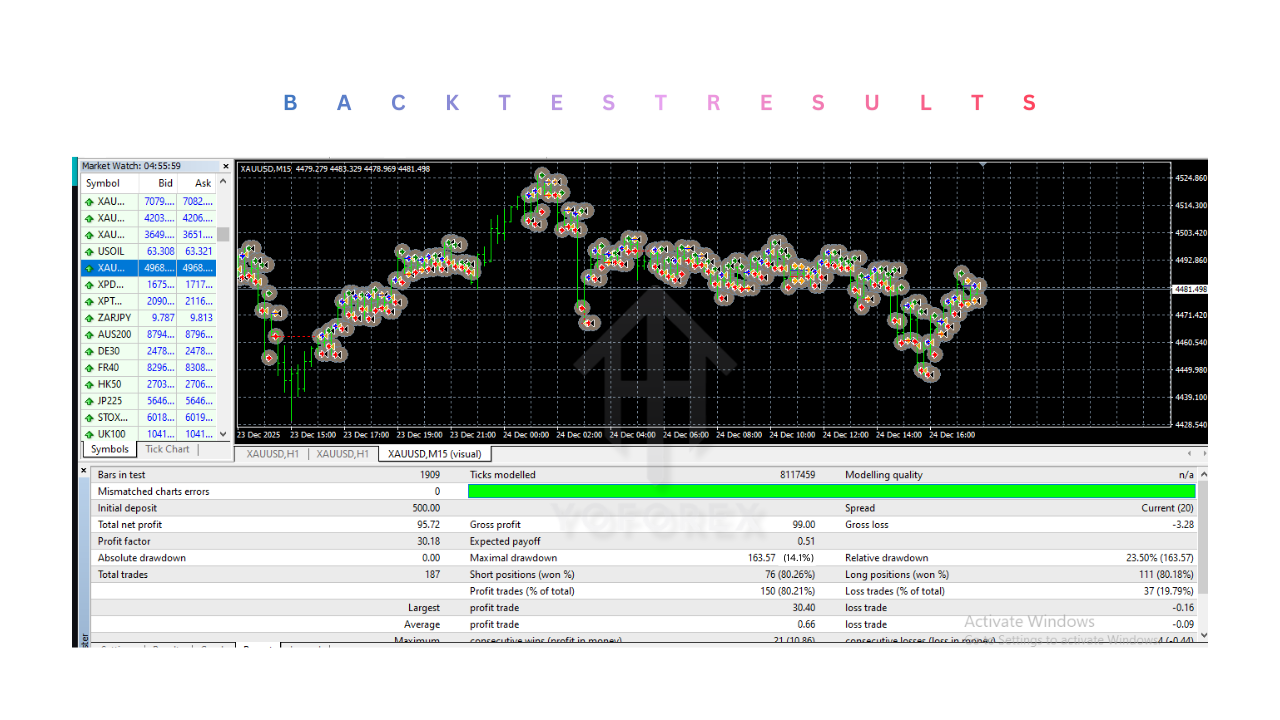
Task: Sort by the Symbol column header
Action: point(103,183)
